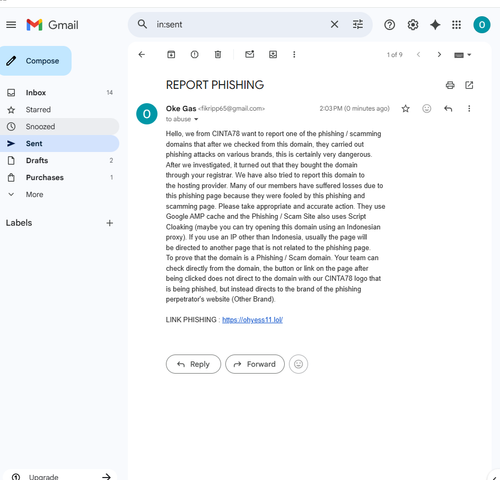Delete this email with the trash icon

(x=218, y=54)
